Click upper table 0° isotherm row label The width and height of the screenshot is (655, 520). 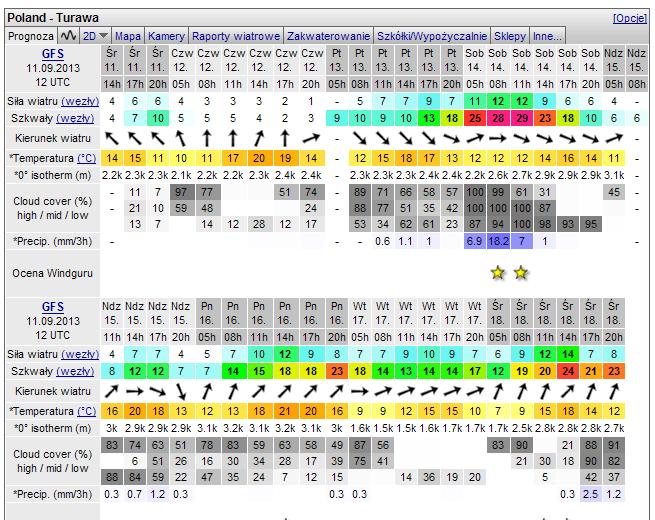pos(53,175)
